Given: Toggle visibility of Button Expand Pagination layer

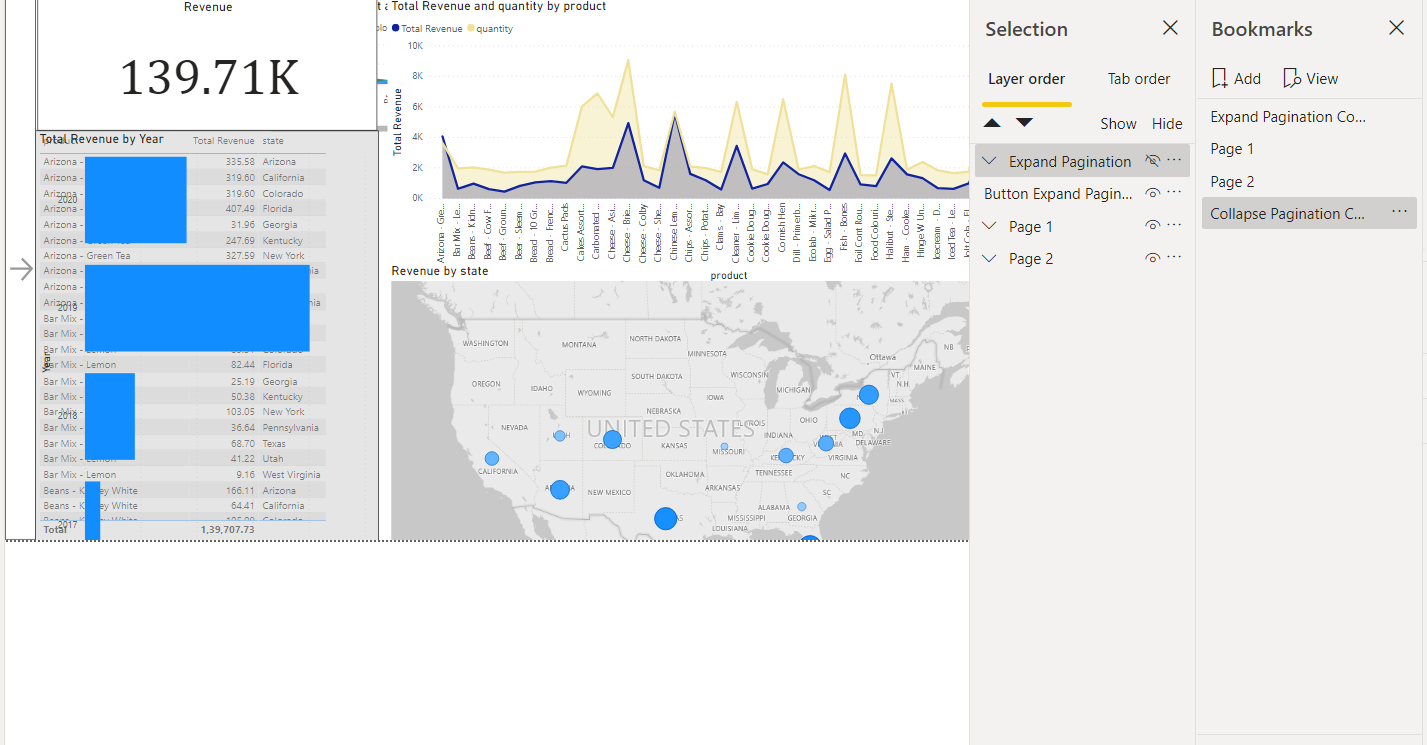Looking at the screenshot, I should click(1152, 193).
